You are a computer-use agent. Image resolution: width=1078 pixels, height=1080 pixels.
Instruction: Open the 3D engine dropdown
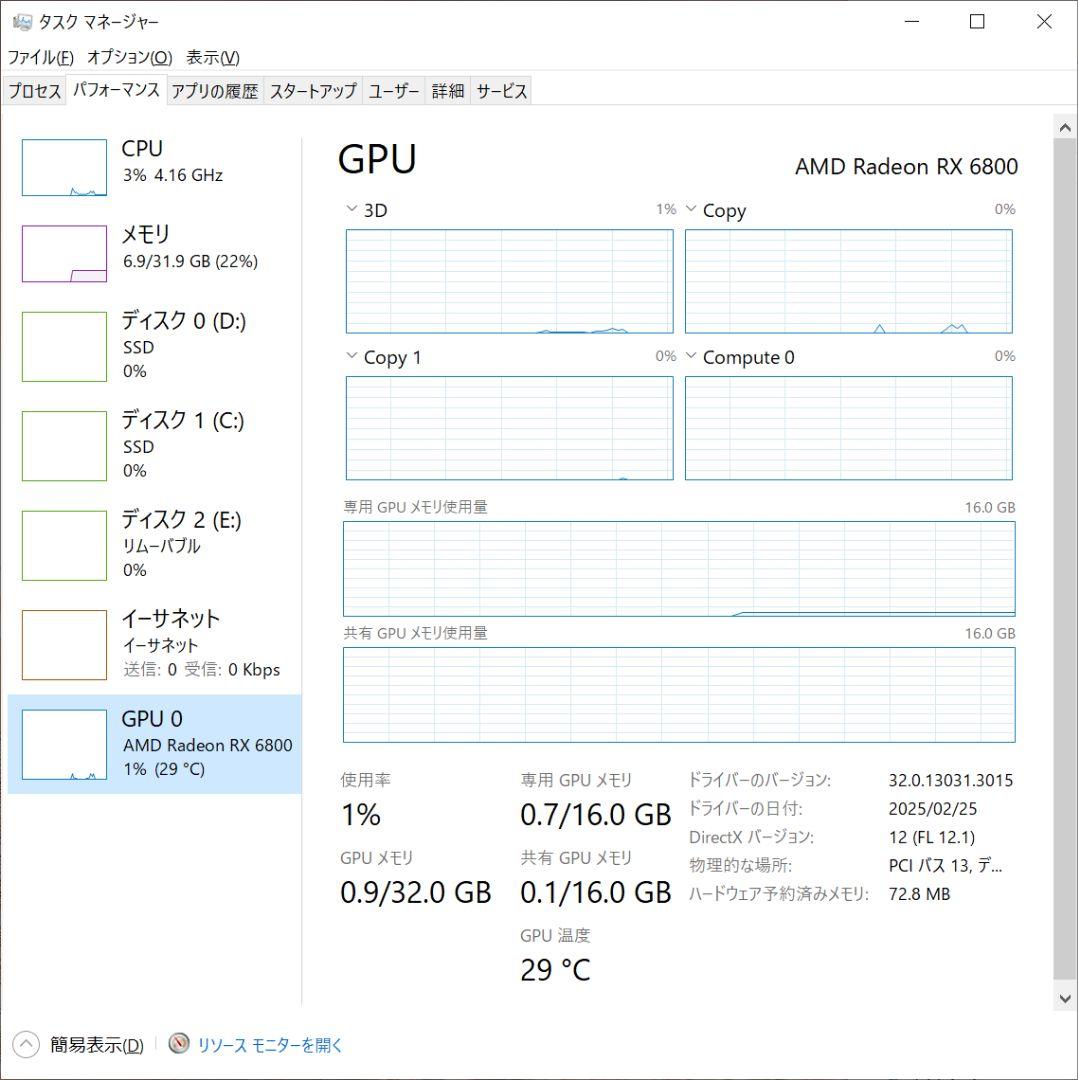click(352, 209)
